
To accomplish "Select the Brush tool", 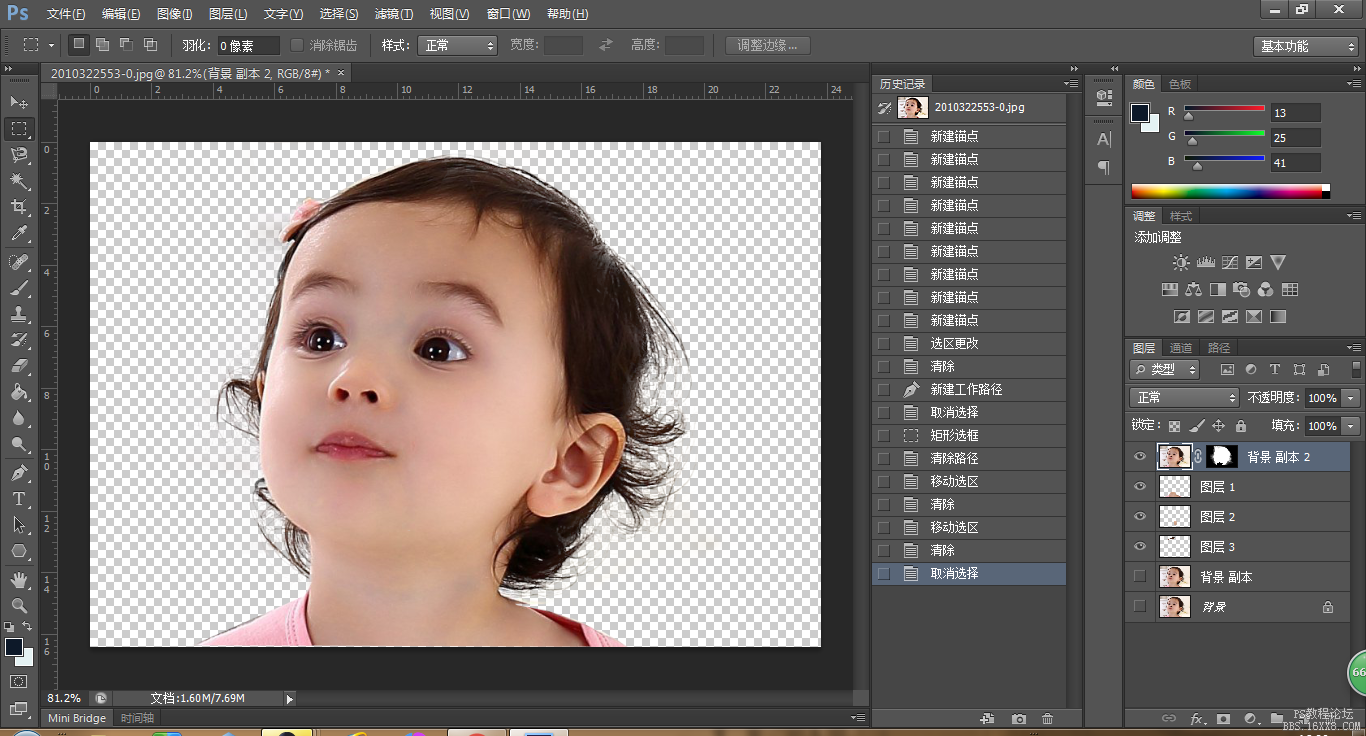I will [19, 288].
